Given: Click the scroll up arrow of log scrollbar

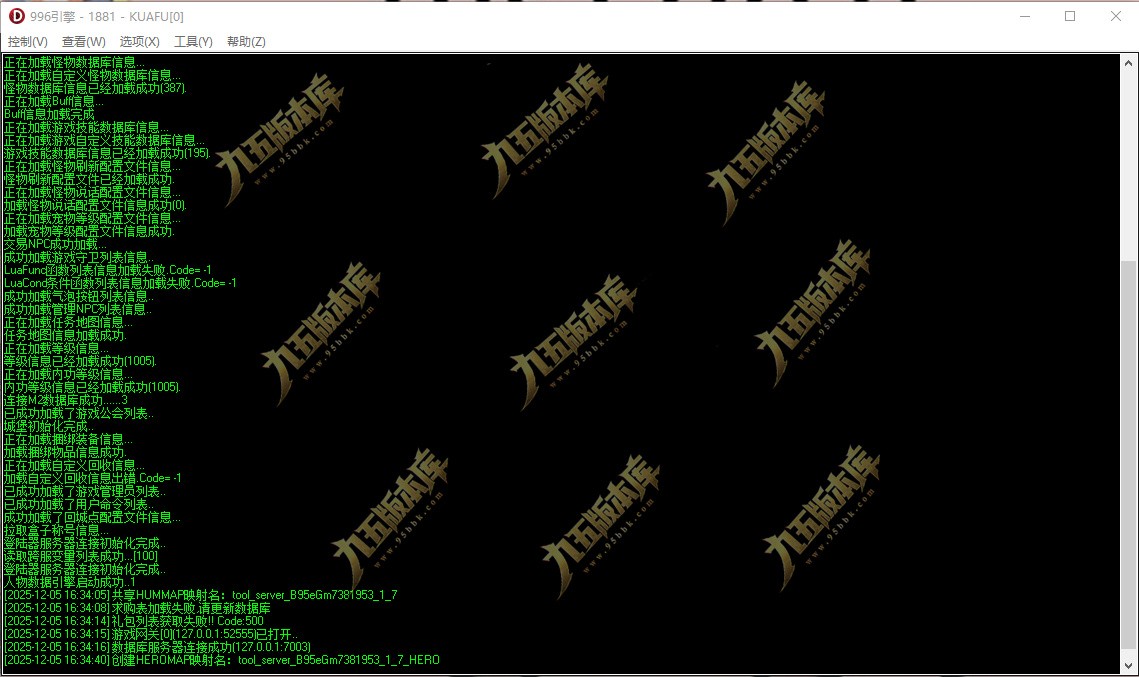Looking at the screenshot, I should click(x=1128, y=63).
